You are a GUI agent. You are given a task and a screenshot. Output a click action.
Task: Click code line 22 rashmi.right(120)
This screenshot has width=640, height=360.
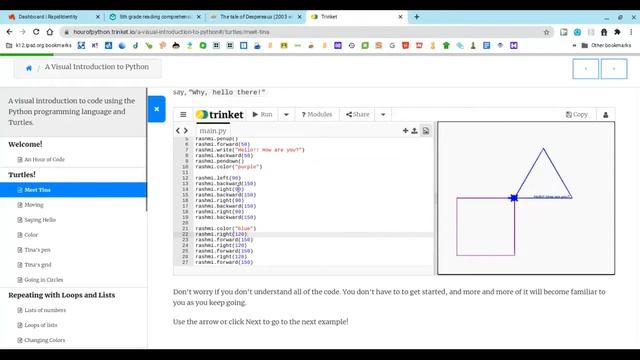click(221, 234)
